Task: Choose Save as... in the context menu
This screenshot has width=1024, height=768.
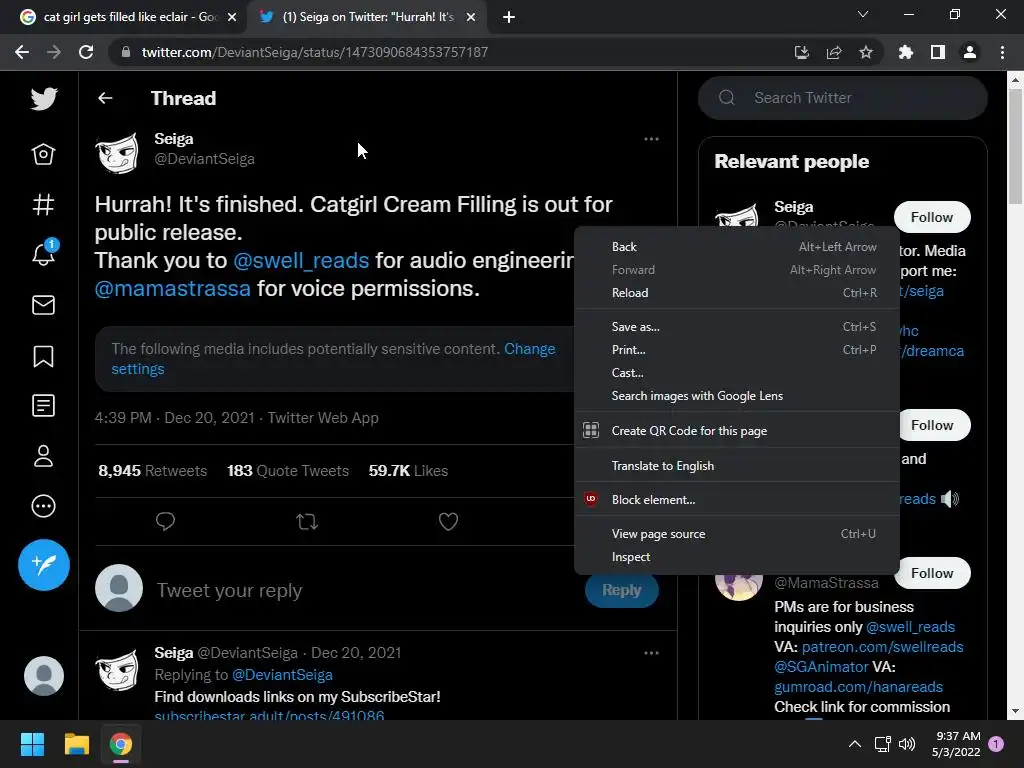Action: click(x=737, y=327)
